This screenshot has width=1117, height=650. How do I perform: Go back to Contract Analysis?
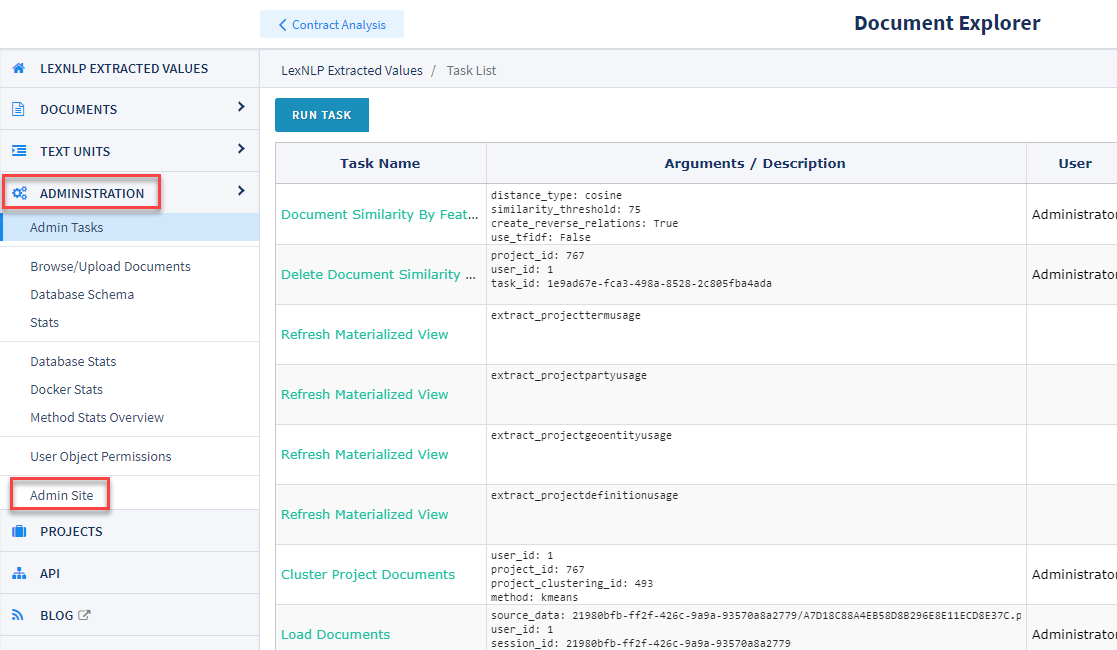click(x=332, y=24)
